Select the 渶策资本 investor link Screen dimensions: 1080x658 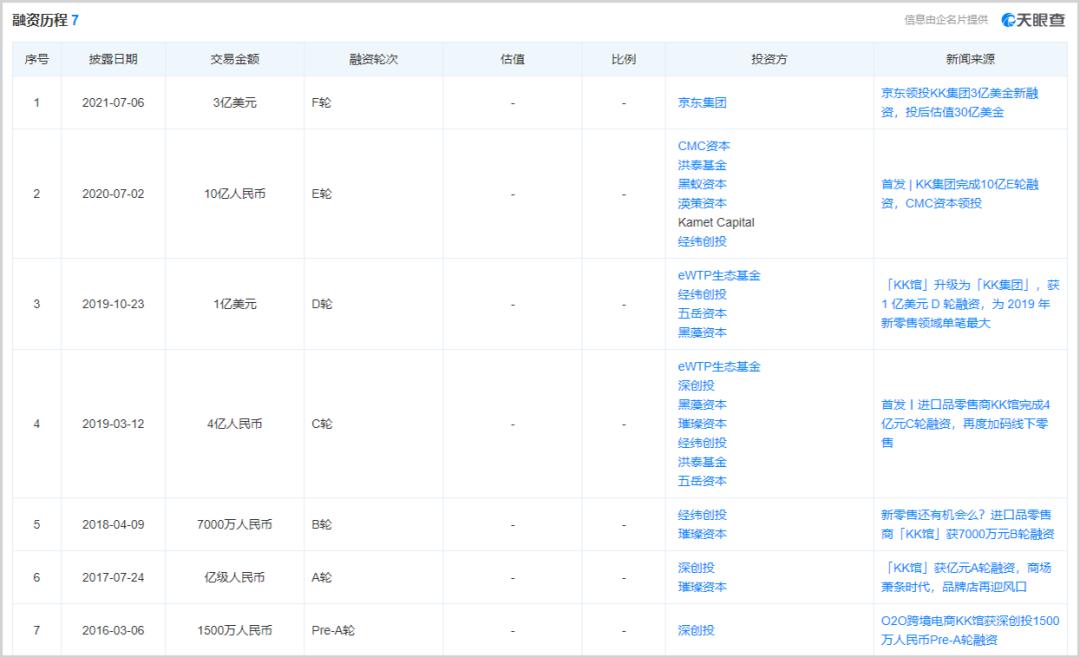tap(702, 203)
